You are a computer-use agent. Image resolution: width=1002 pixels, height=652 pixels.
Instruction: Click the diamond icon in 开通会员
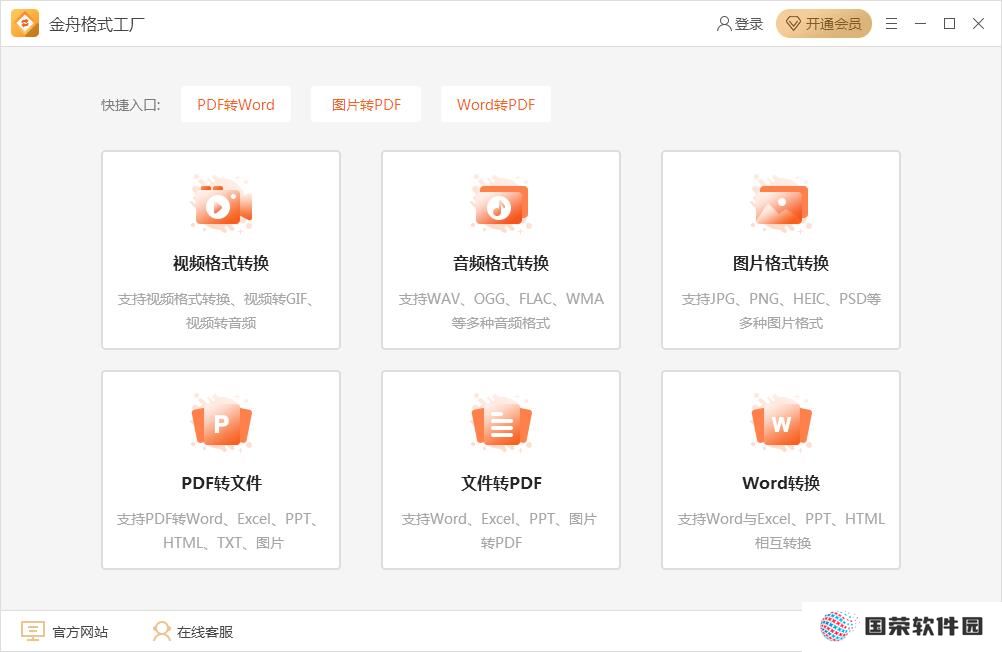(x=793, y=24)
